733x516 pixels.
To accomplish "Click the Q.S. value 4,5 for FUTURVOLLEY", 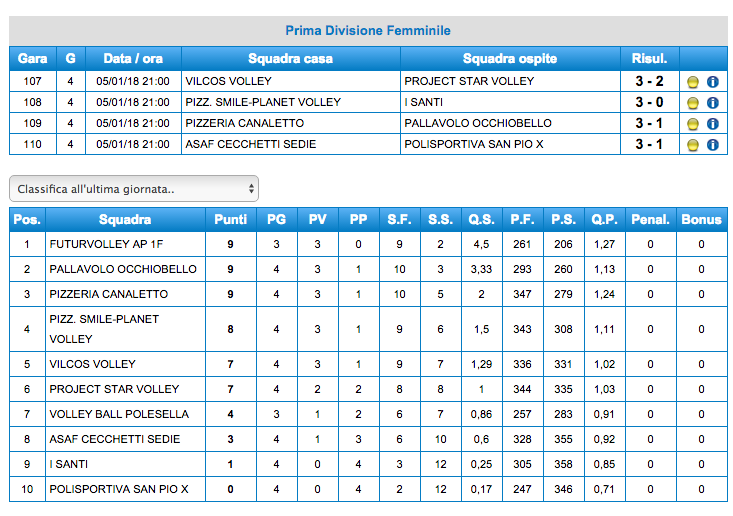I will tap(481, 244).
